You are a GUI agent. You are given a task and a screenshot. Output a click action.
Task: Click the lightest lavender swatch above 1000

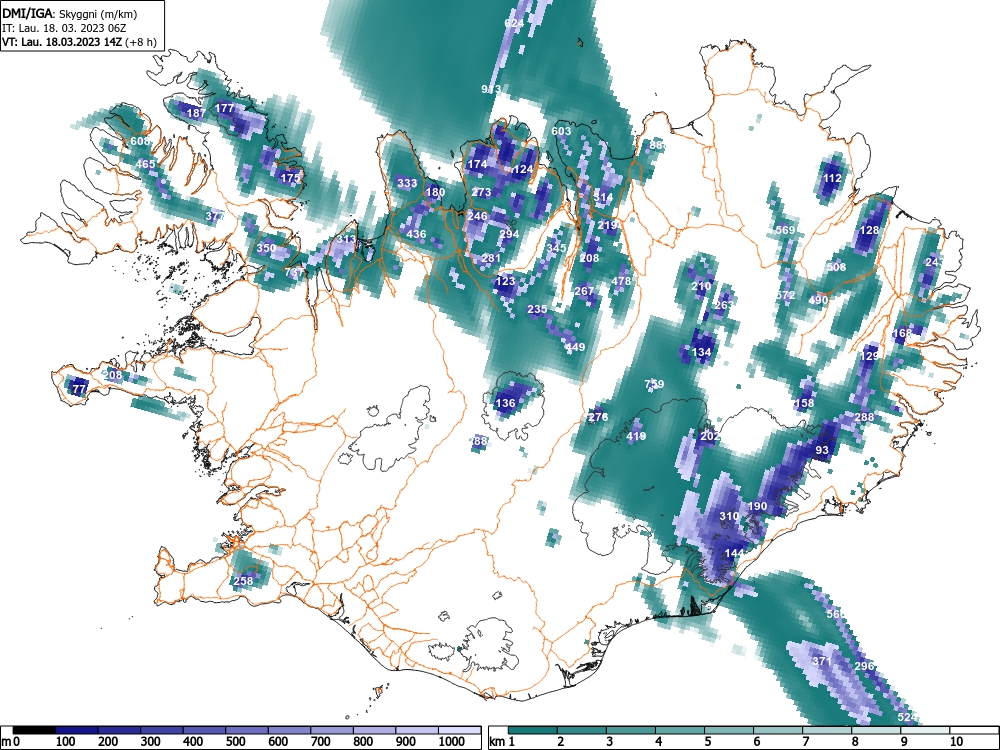tap(459, 730)
